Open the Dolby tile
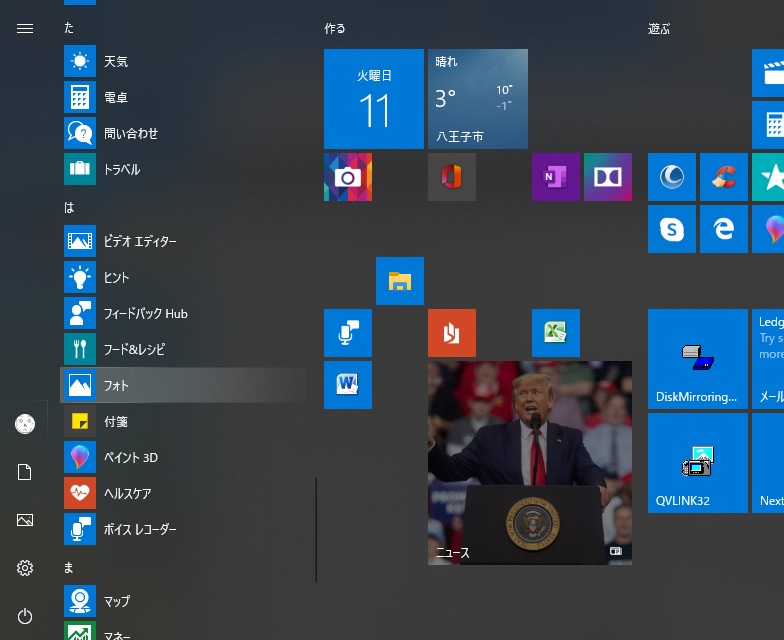 [x=608, y=177]
